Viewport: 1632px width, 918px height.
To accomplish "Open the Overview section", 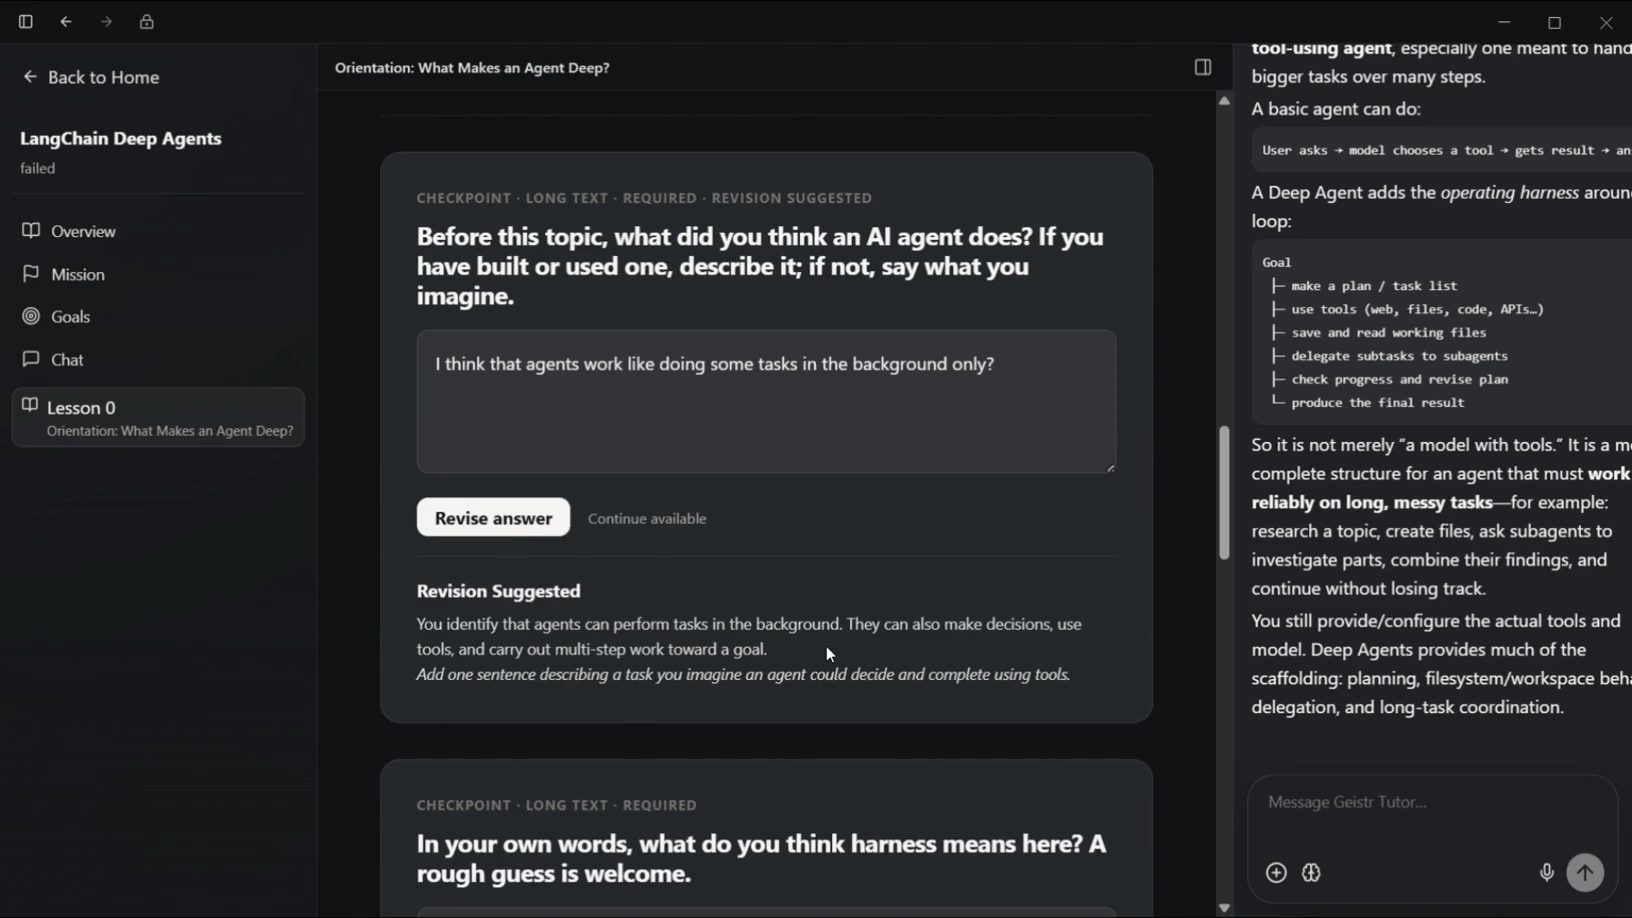I will coord(158,231).
